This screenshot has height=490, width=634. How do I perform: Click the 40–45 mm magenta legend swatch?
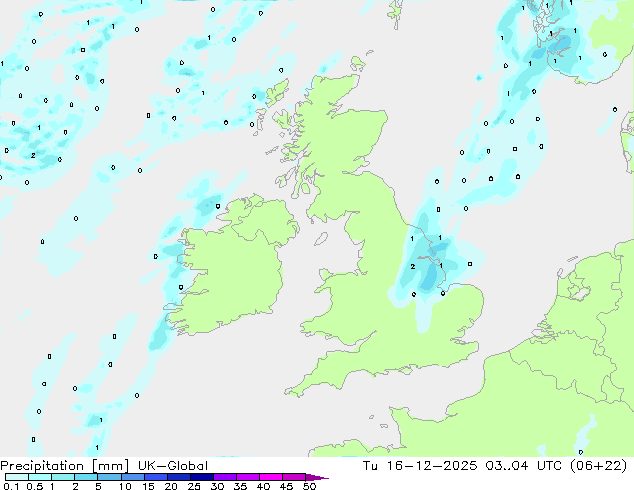[271, 477]
